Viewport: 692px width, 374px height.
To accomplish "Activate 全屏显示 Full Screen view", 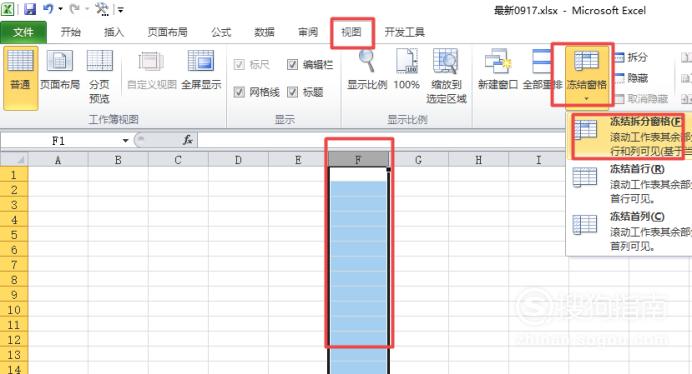I will 201,71.
